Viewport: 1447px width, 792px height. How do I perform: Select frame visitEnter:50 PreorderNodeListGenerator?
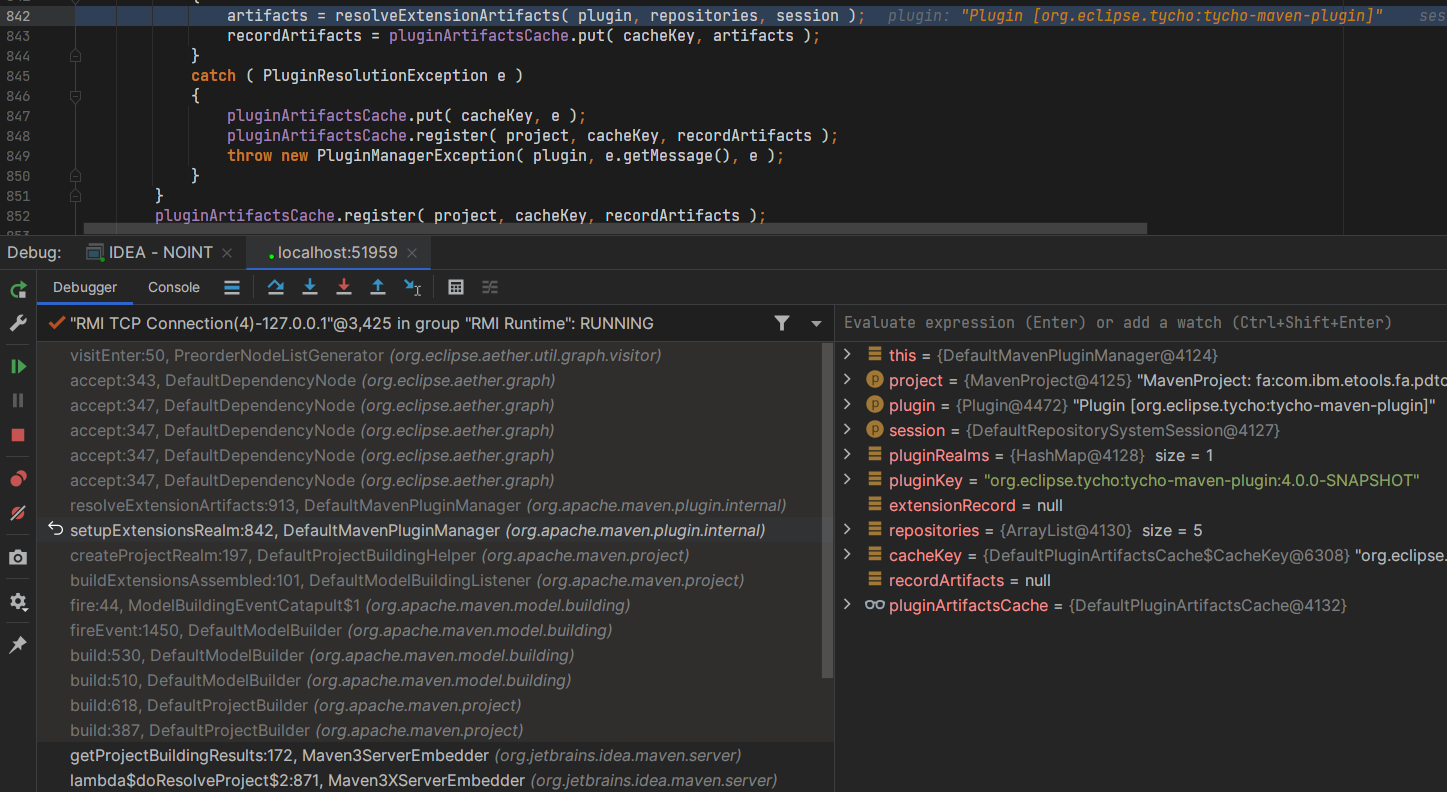point(430,355)
